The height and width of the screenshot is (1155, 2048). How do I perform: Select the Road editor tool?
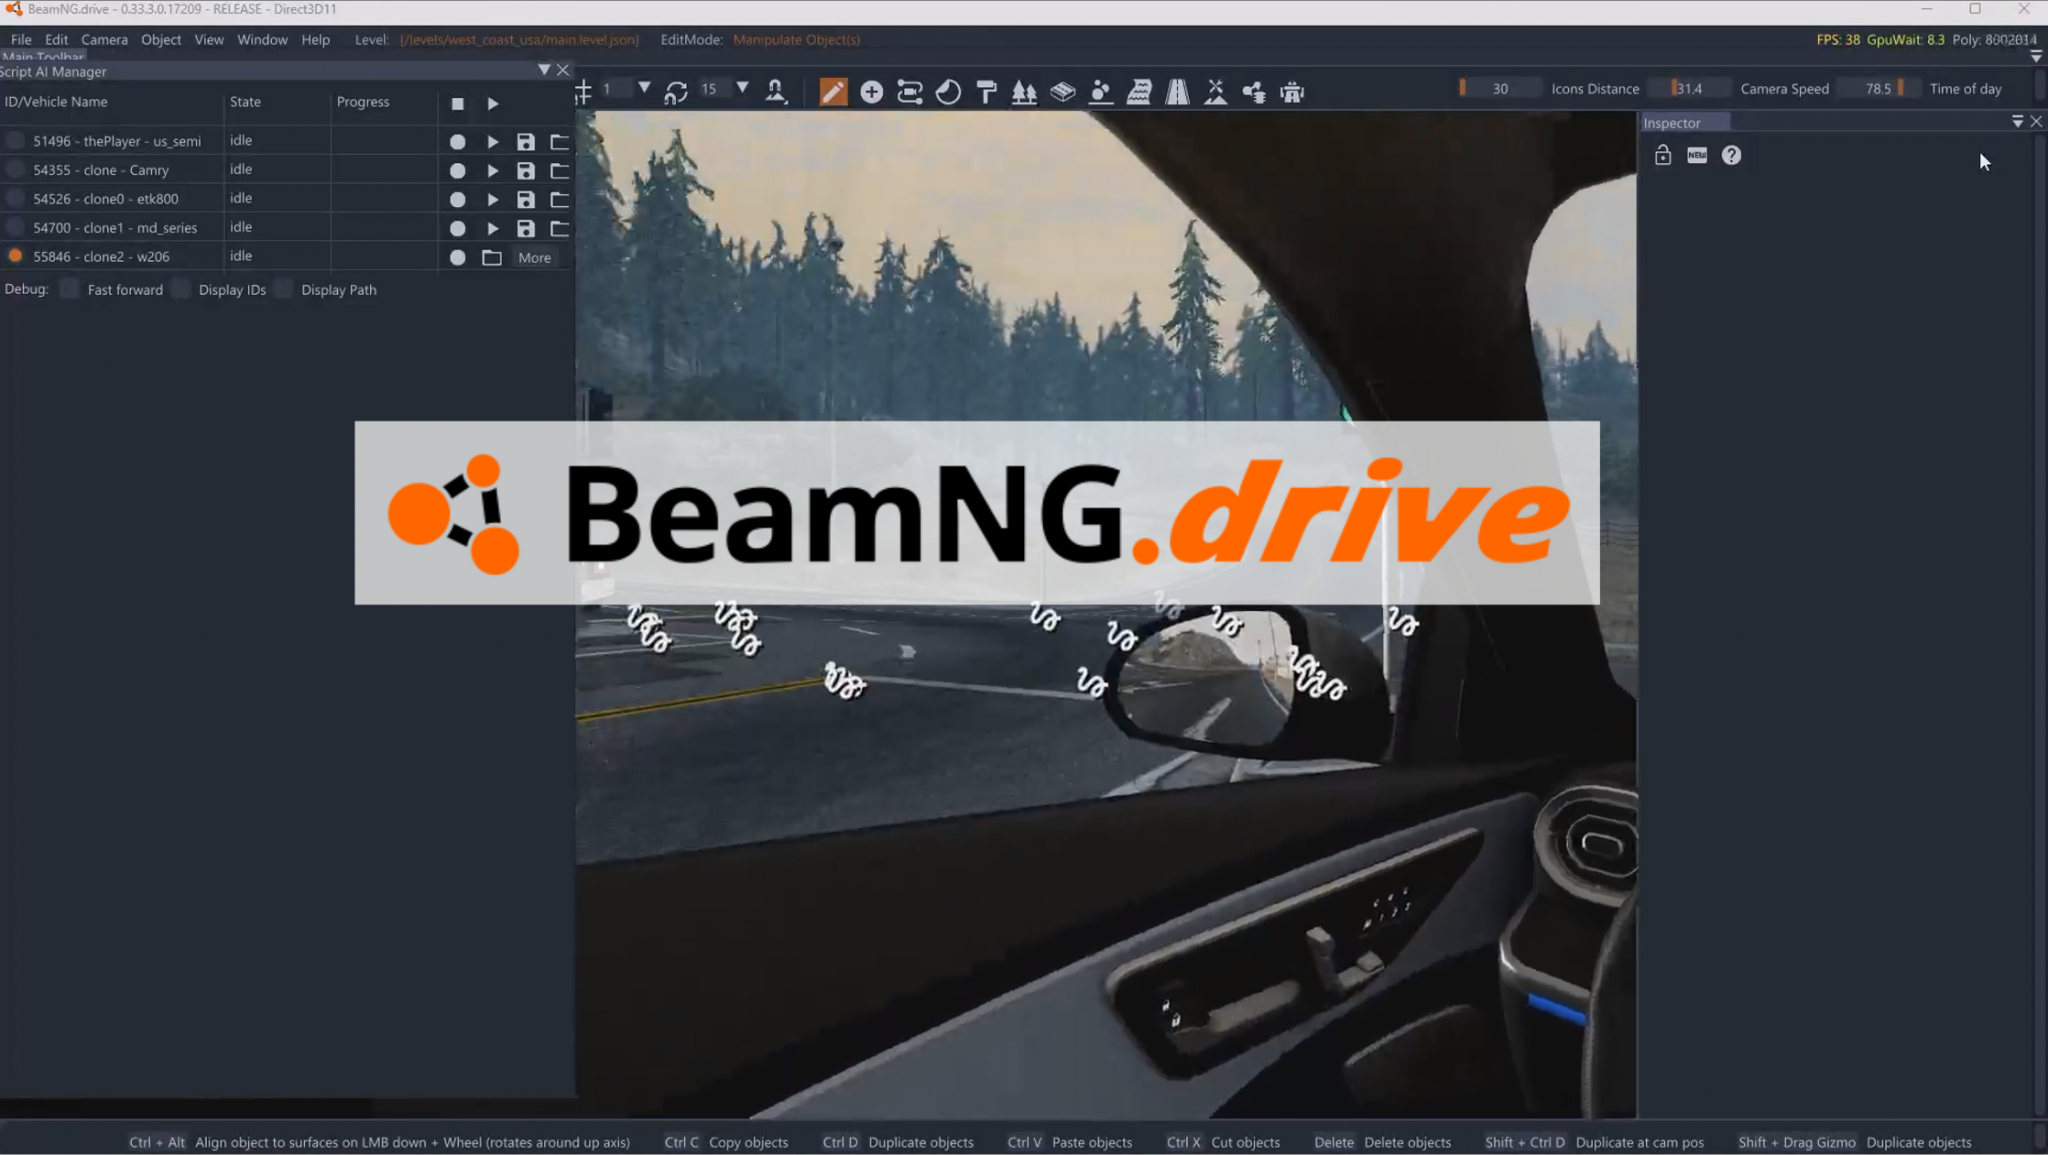coord(1177,91)
